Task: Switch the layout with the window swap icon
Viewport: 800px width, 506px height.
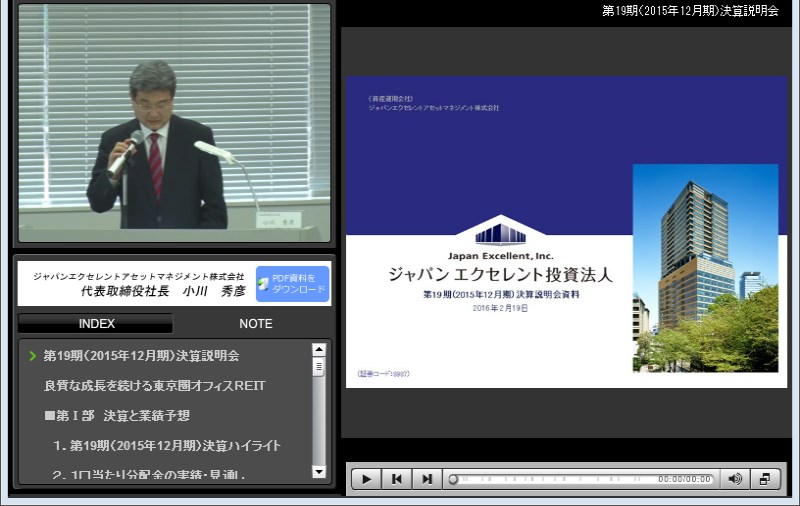Action: coord(765,478)
